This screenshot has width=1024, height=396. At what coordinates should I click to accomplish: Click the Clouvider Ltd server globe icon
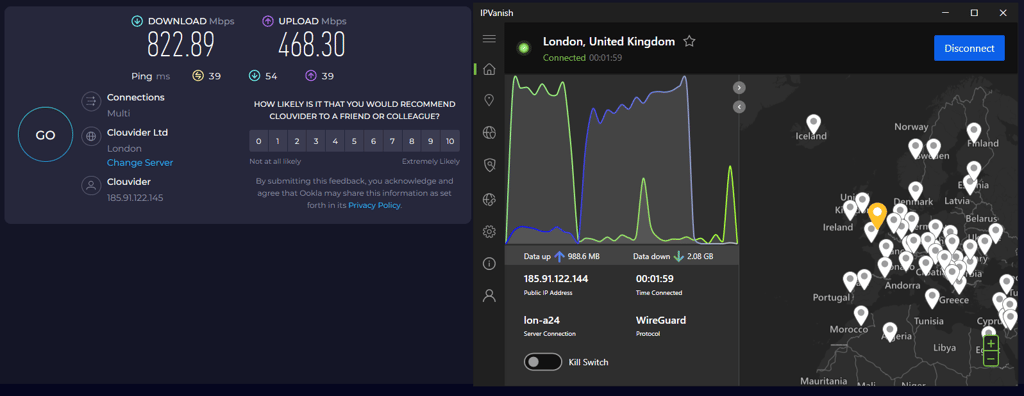point(91,137)
